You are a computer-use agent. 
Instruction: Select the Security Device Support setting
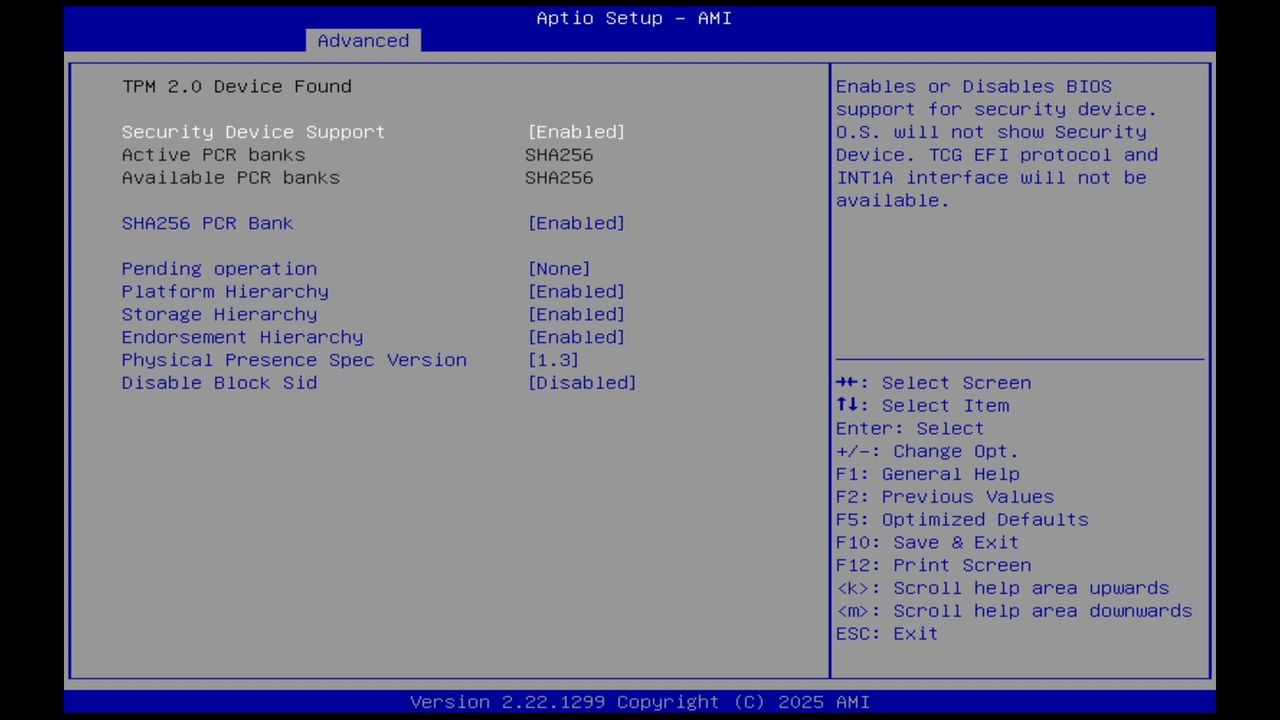point(252,131)
